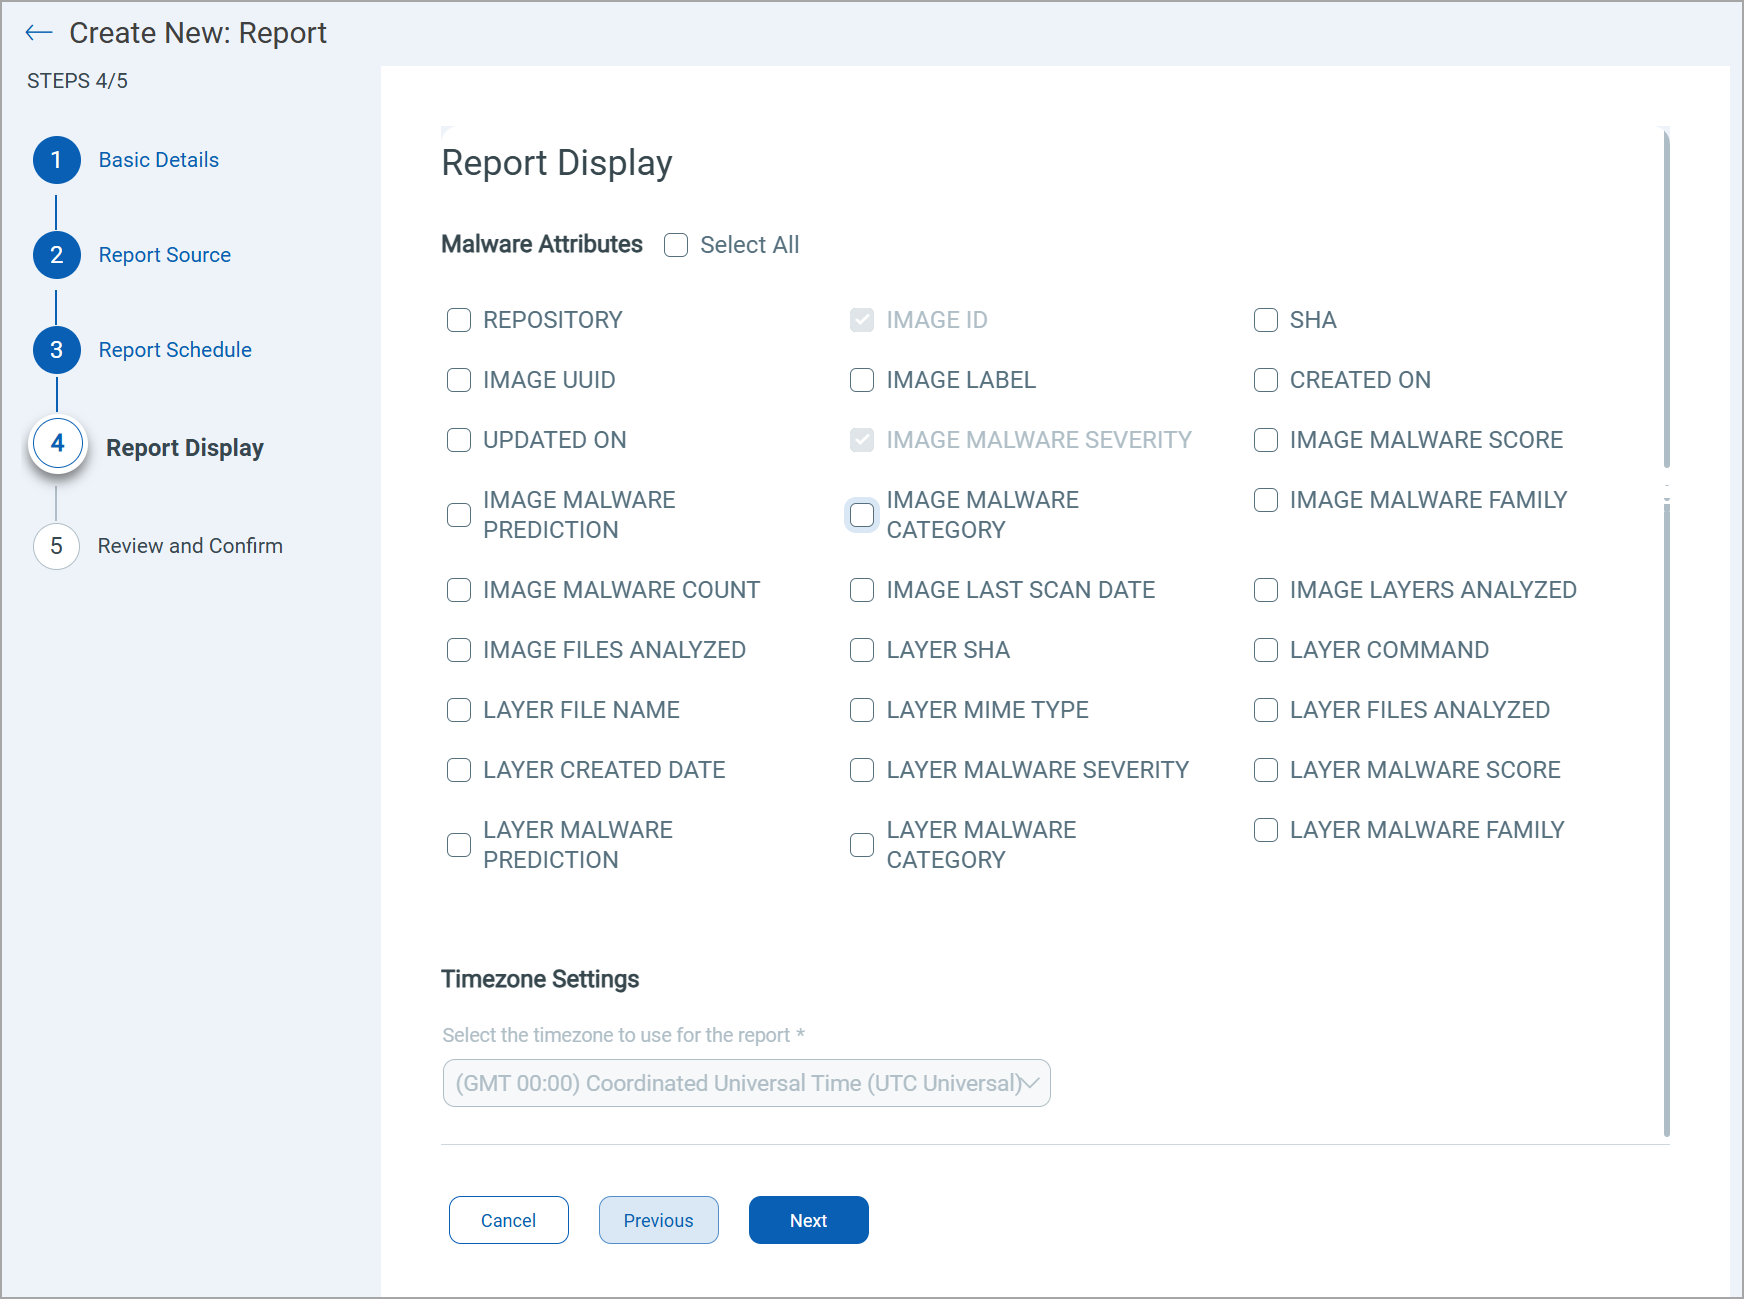The width and height of the screenshot is (1744, 1299).
Task: Enable the Select All checkbox
Action: coord(676,245)
